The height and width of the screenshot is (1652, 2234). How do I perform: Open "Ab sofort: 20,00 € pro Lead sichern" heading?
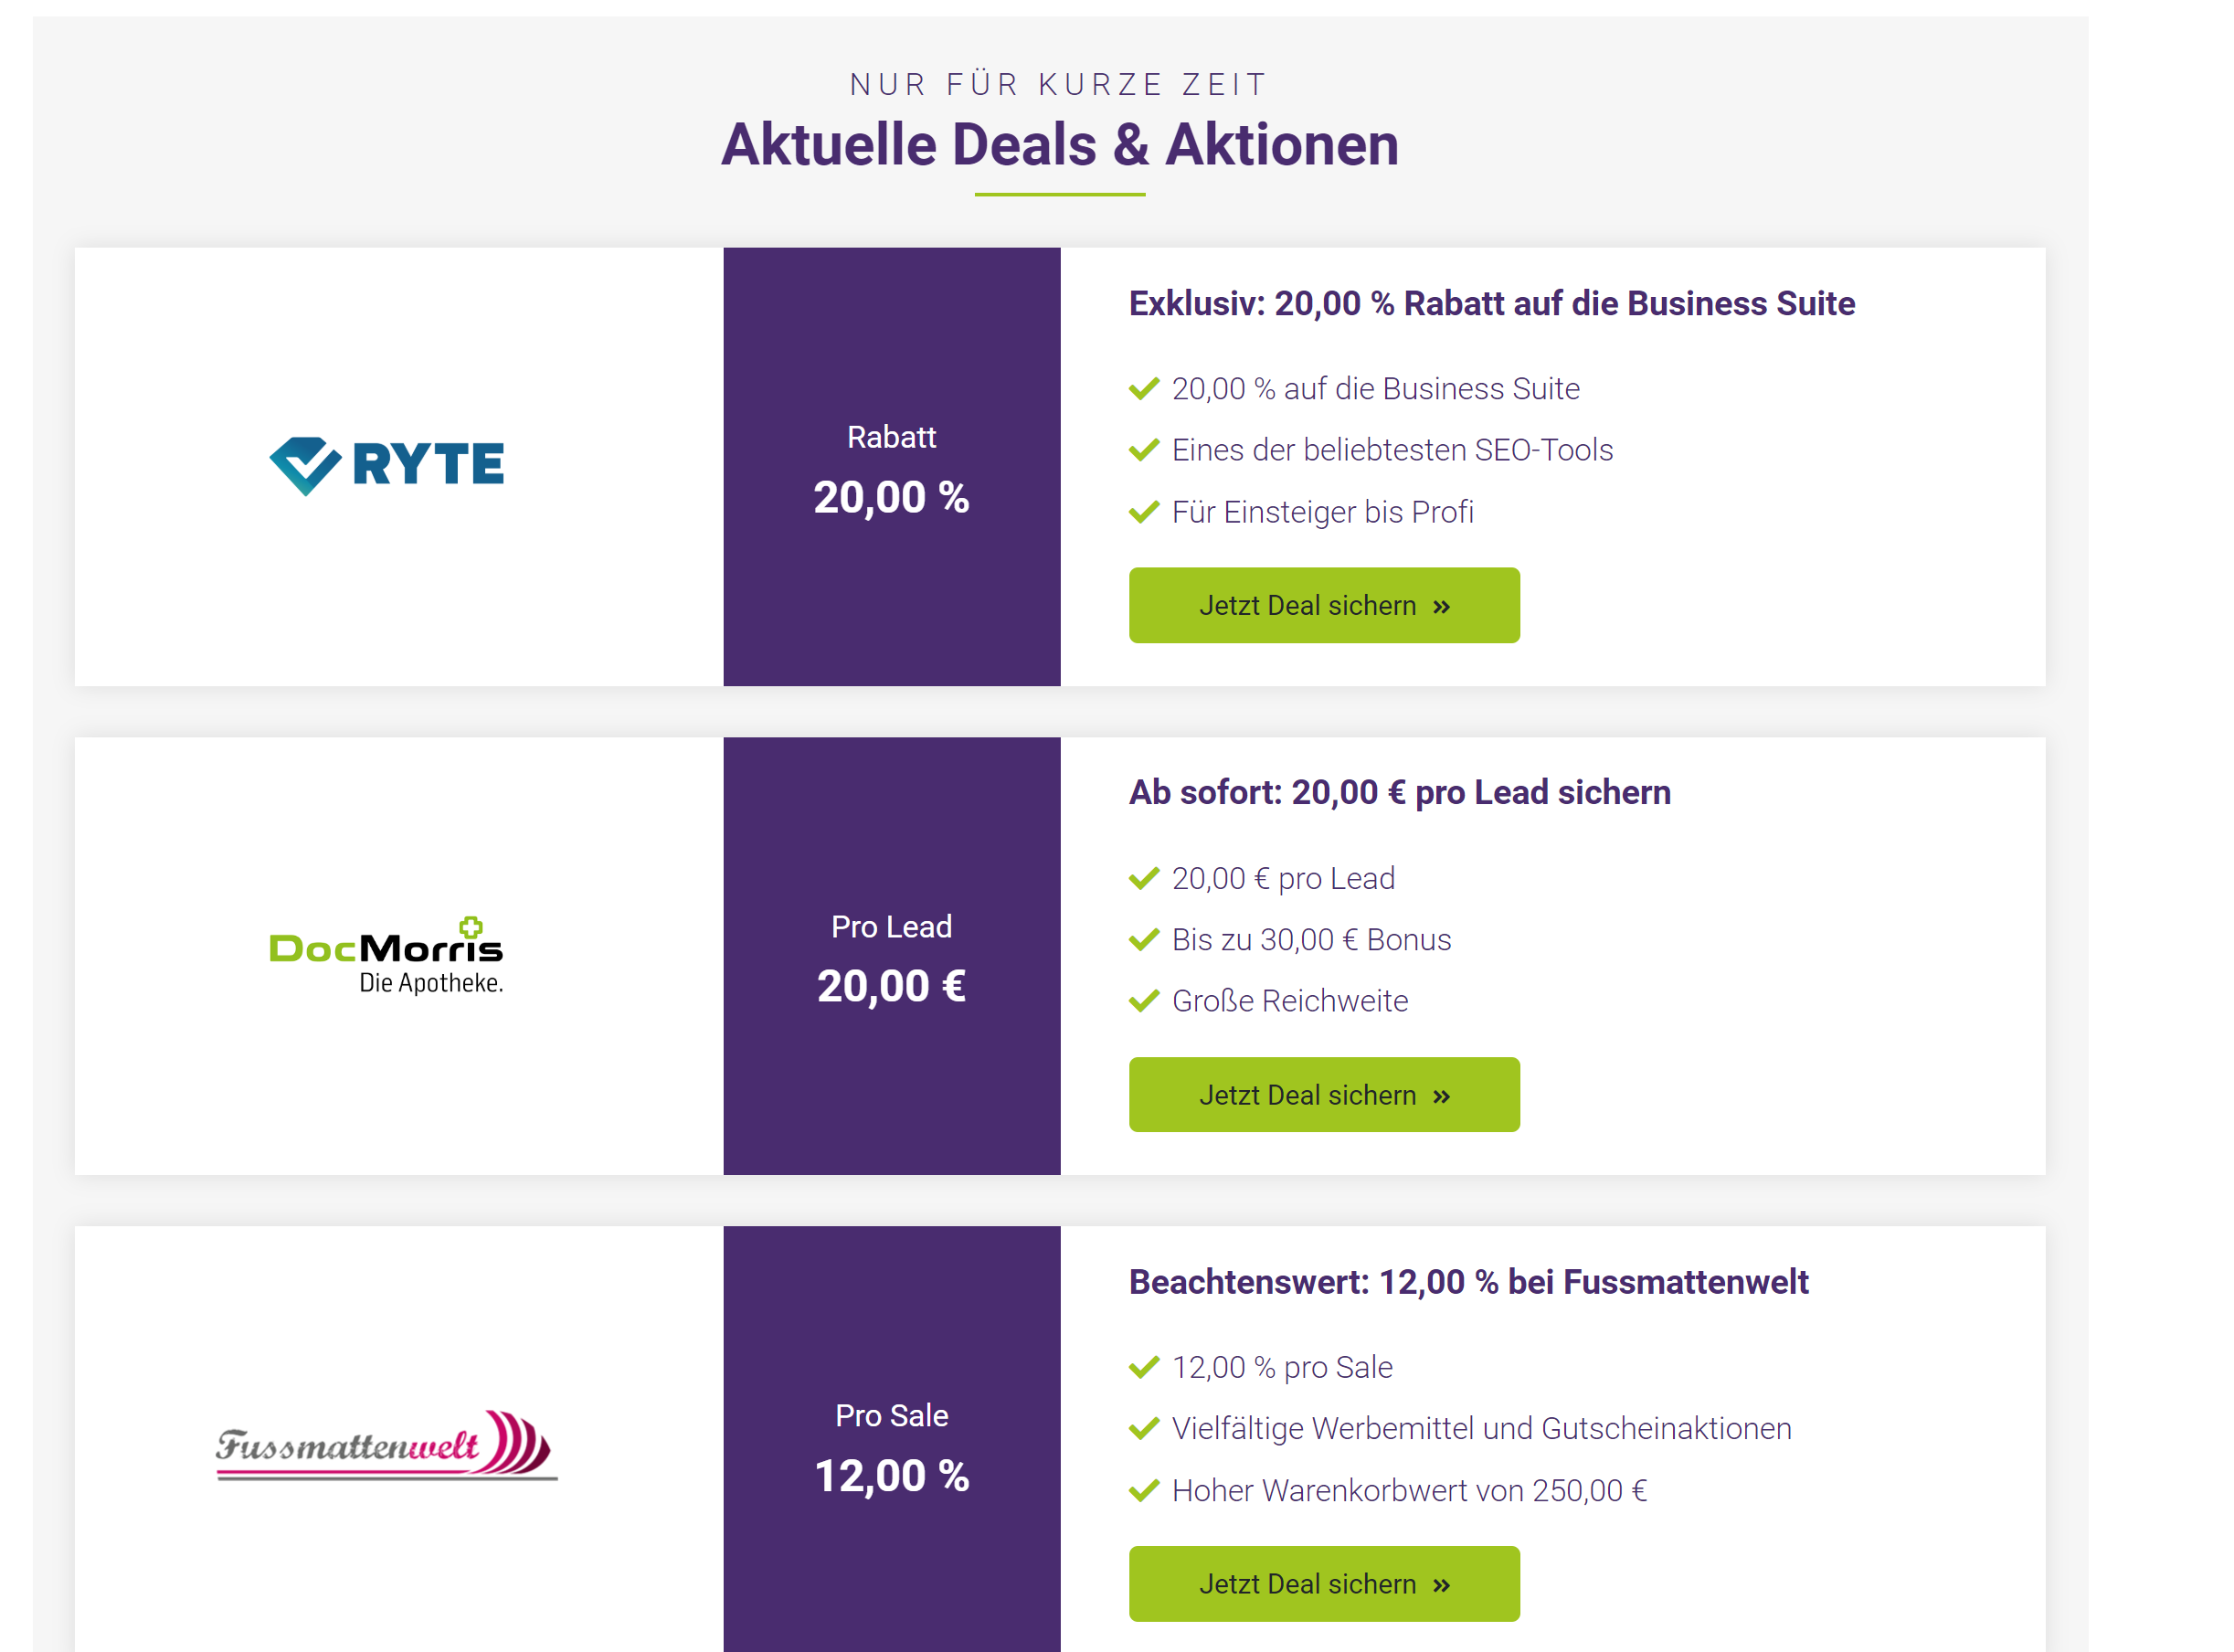tap(1400, 792)
